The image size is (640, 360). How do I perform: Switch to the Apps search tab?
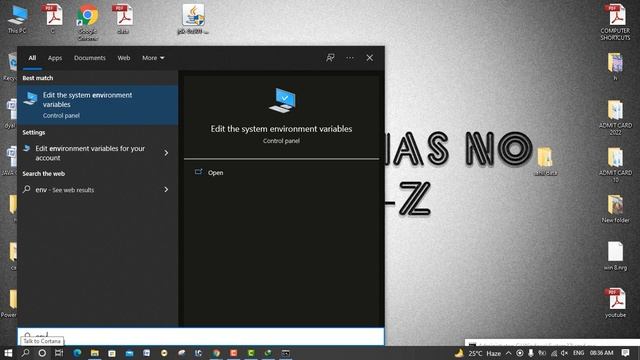(55, 58)
